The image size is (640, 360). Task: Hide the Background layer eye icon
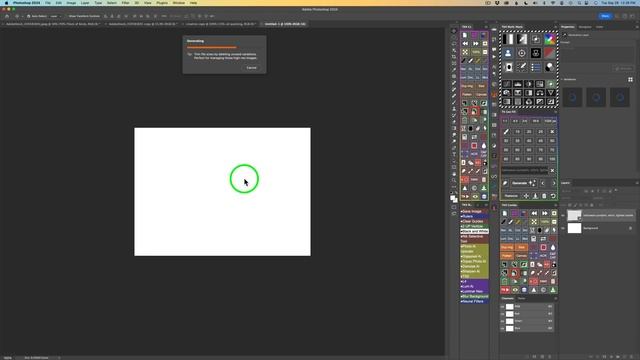[563, 228]
